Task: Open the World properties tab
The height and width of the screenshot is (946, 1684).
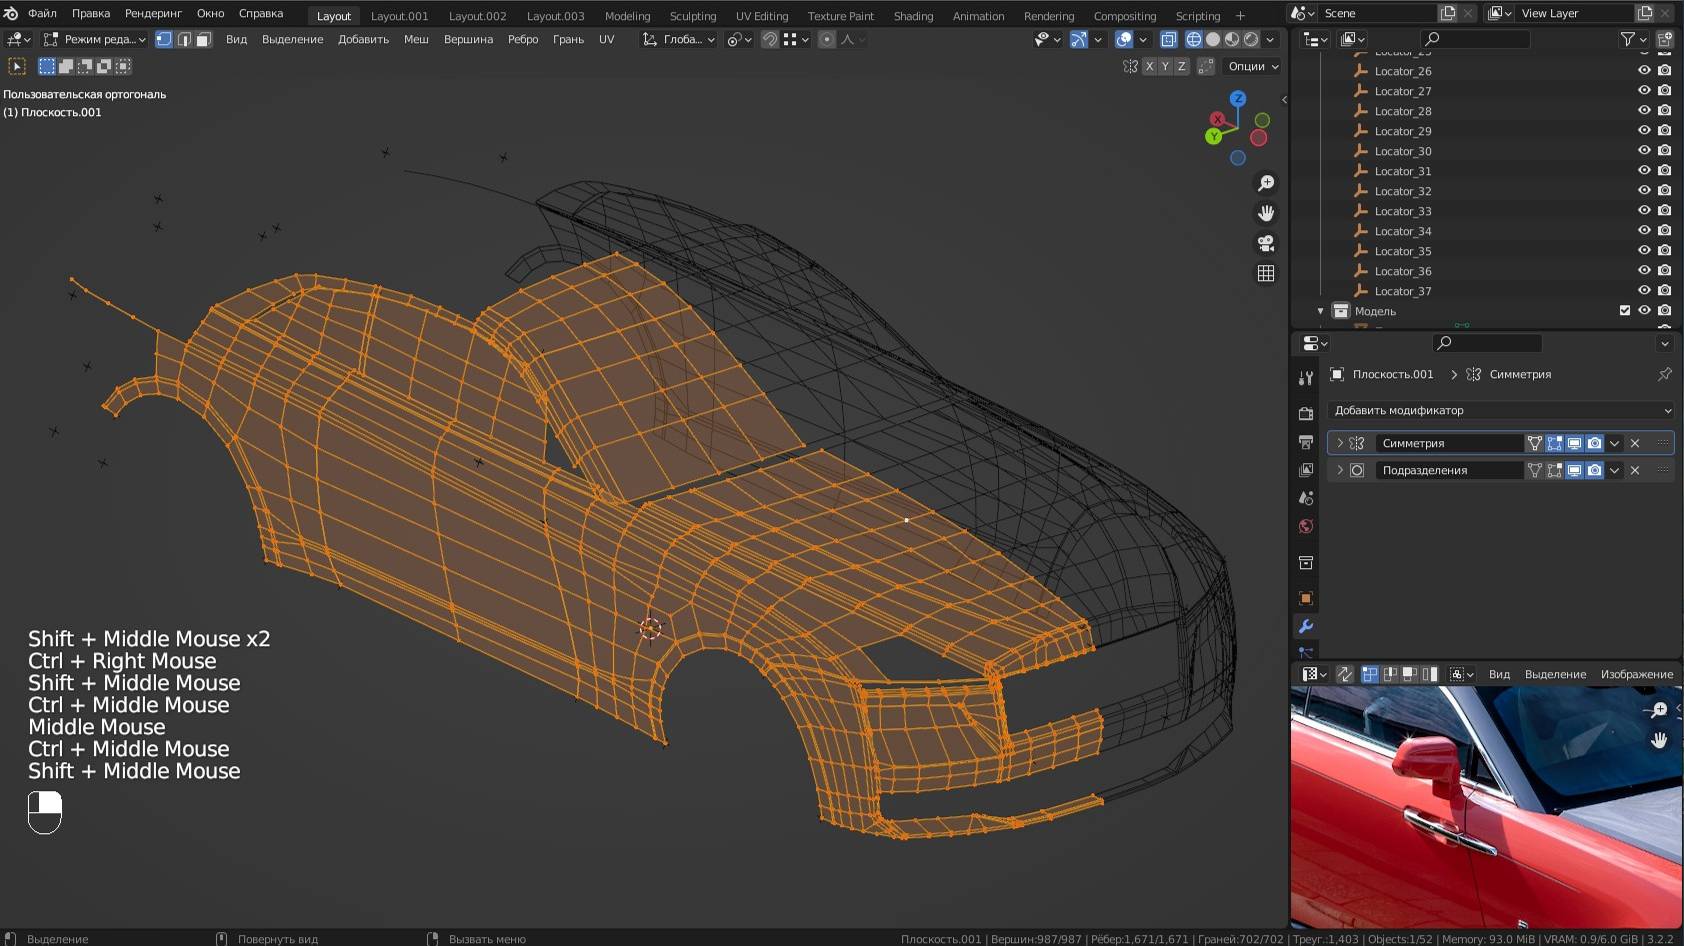Action: point(1305,526)
